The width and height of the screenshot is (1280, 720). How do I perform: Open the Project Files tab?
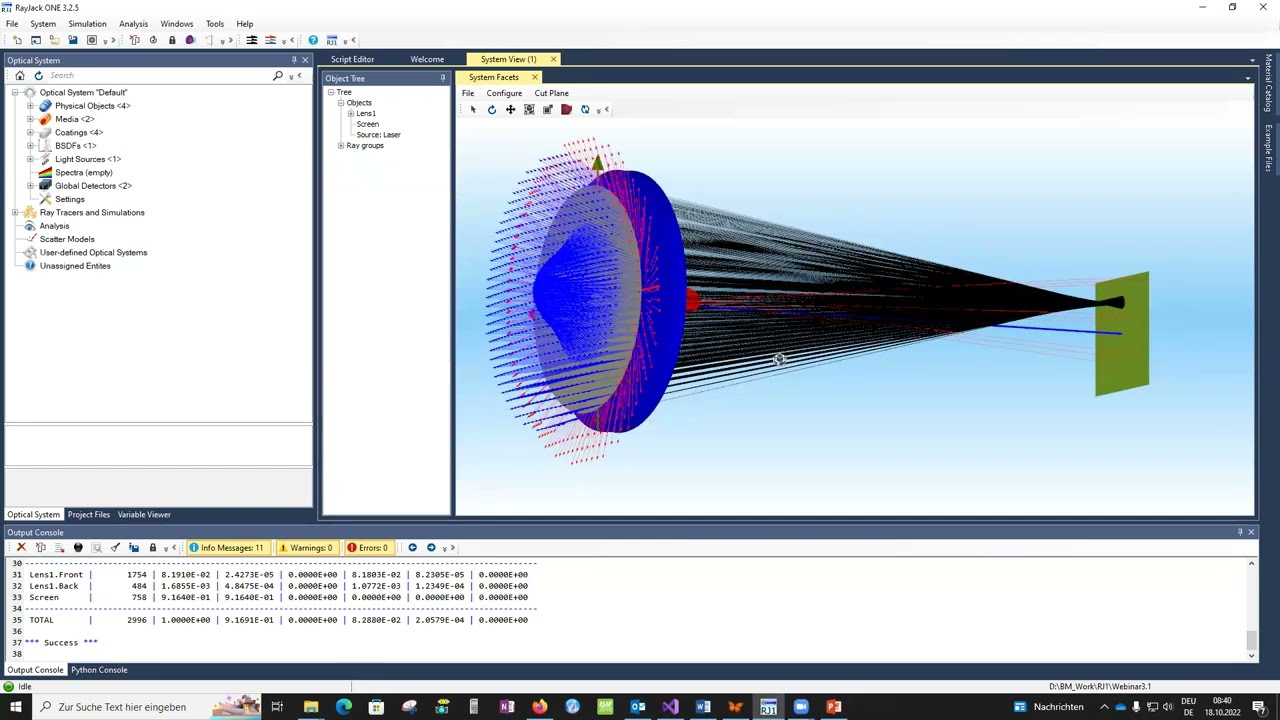(89, 514)
